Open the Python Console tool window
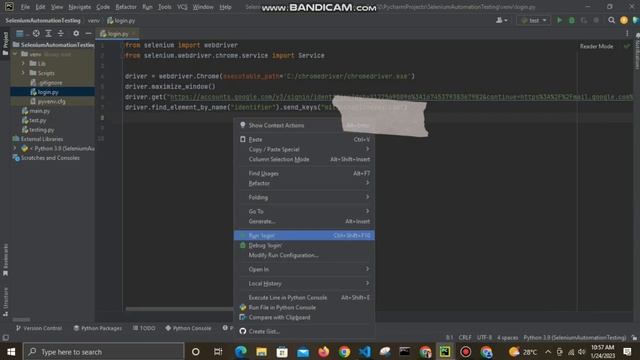The width and height of the screenshot is (640, 360). click(x=188, y=328)
